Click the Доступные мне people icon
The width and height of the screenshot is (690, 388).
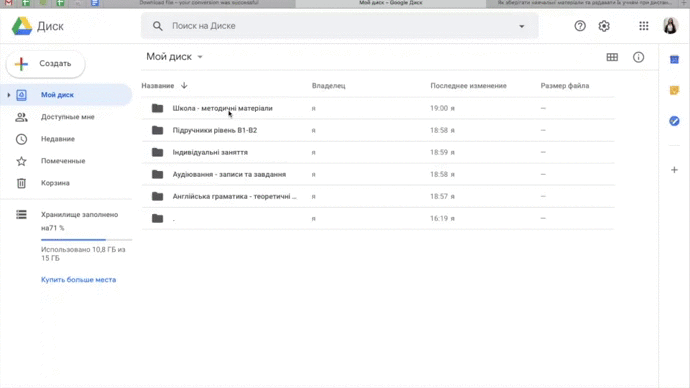coord(21,117)
